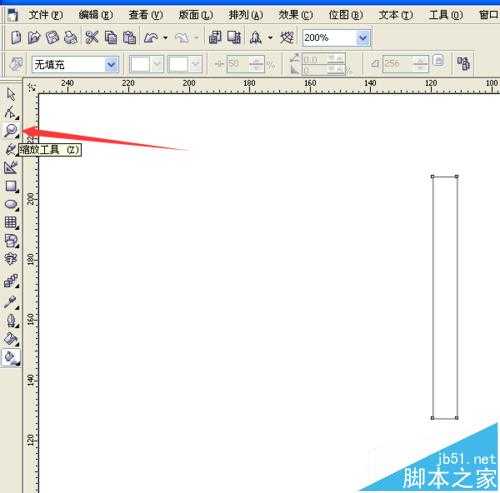Click the Cut scissors icon

(x=91, y=37)
